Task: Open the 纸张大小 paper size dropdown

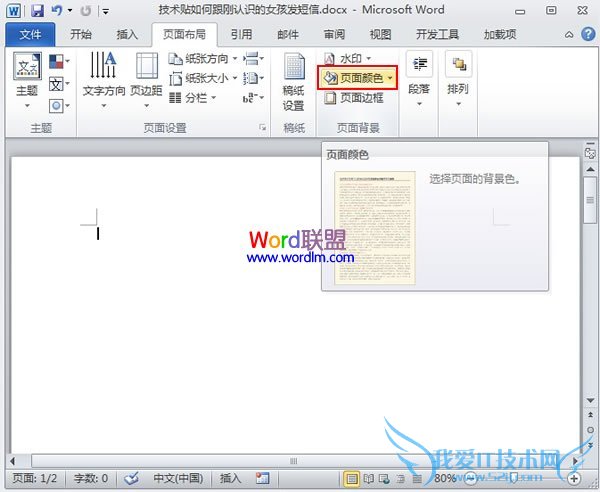Action: [x=203, y=79]
